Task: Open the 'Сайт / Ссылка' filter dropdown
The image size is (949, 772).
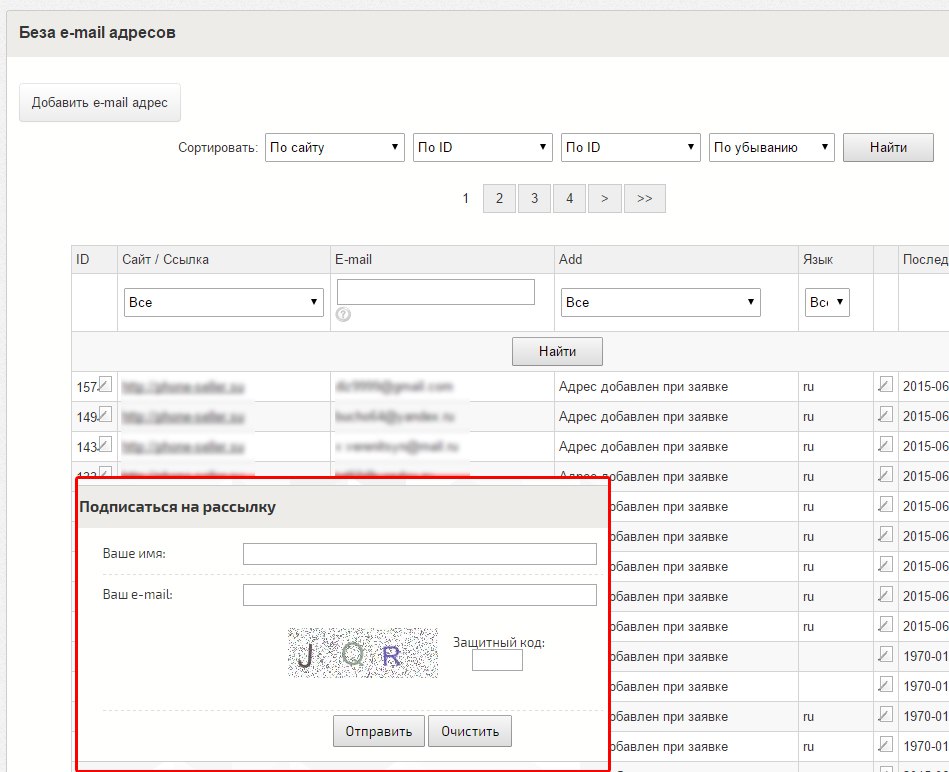Action: (x=223, y=302)
